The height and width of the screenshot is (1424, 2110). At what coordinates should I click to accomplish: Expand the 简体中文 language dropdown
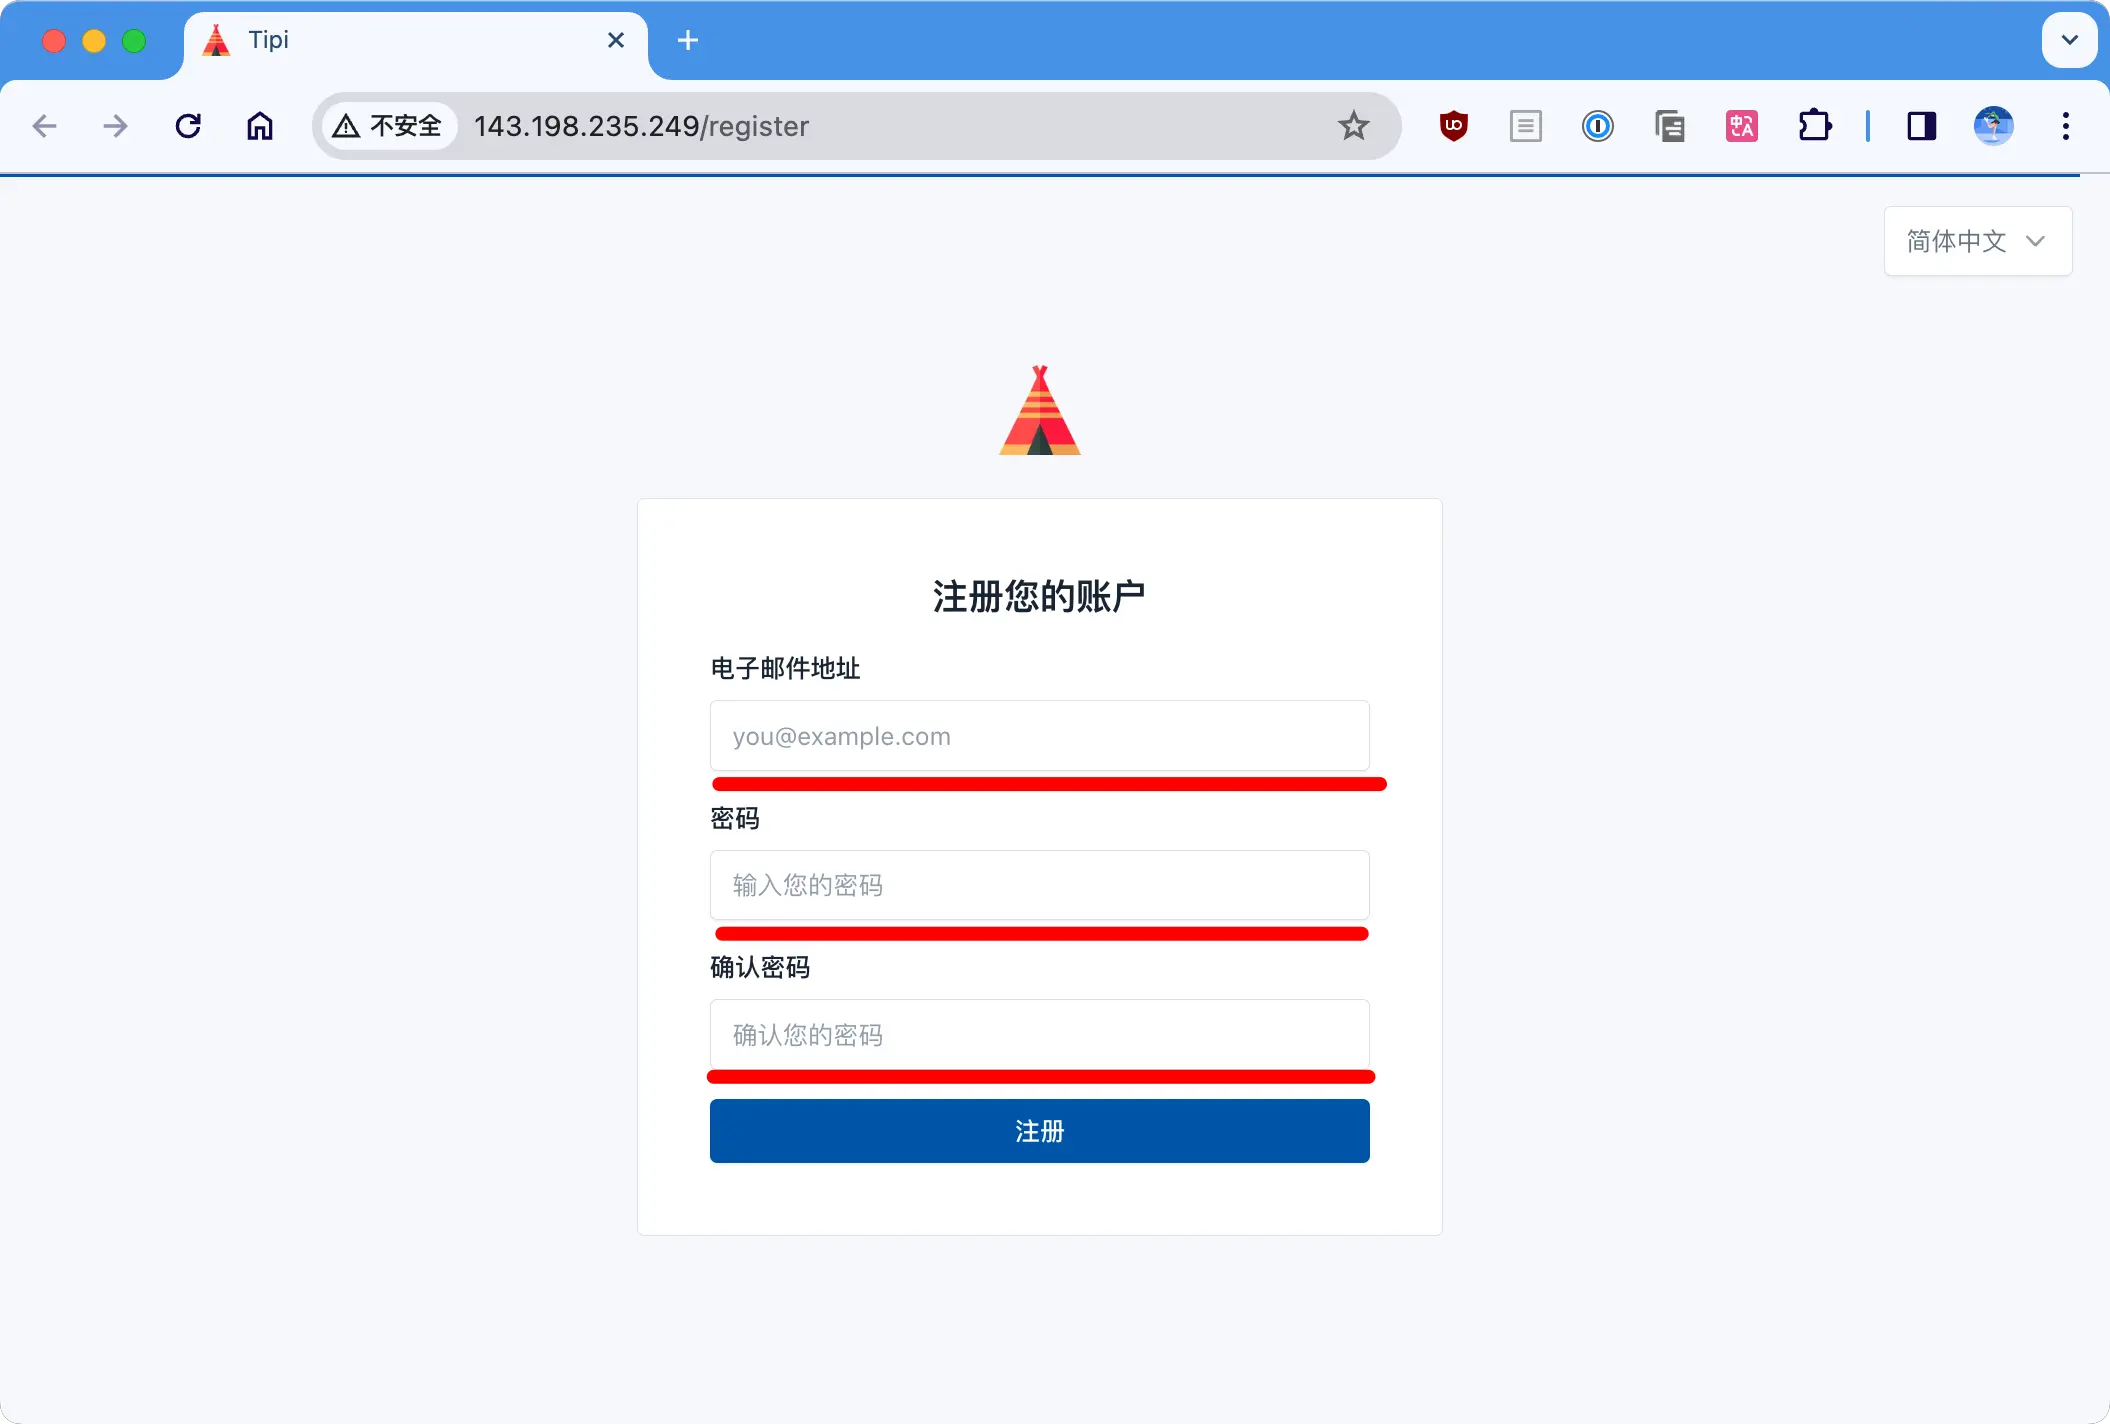(x=1977, y=241)
